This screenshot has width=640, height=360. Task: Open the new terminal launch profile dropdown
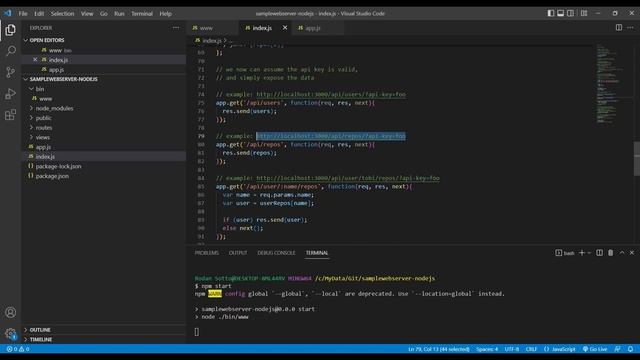[589, 253]
